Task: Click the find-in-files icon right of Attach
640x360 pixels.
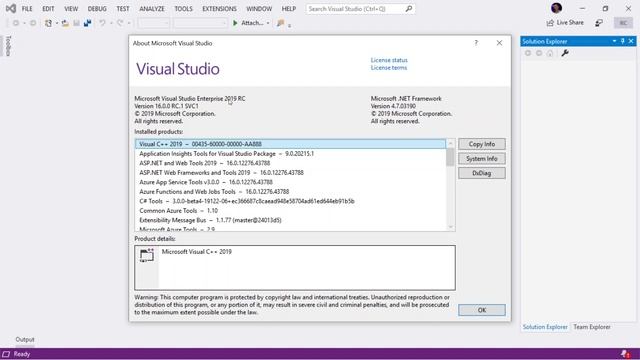Action: click(x=280, y=23)
